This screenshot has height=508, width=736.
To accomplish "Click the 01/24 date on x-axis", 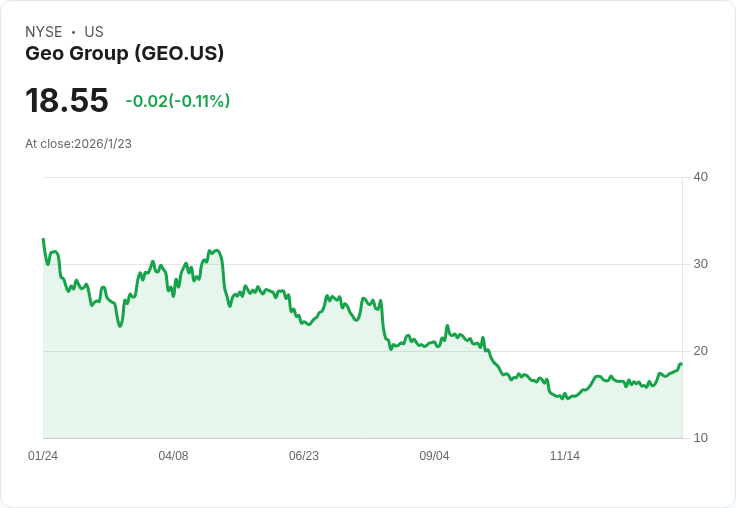I will point(43,456).
